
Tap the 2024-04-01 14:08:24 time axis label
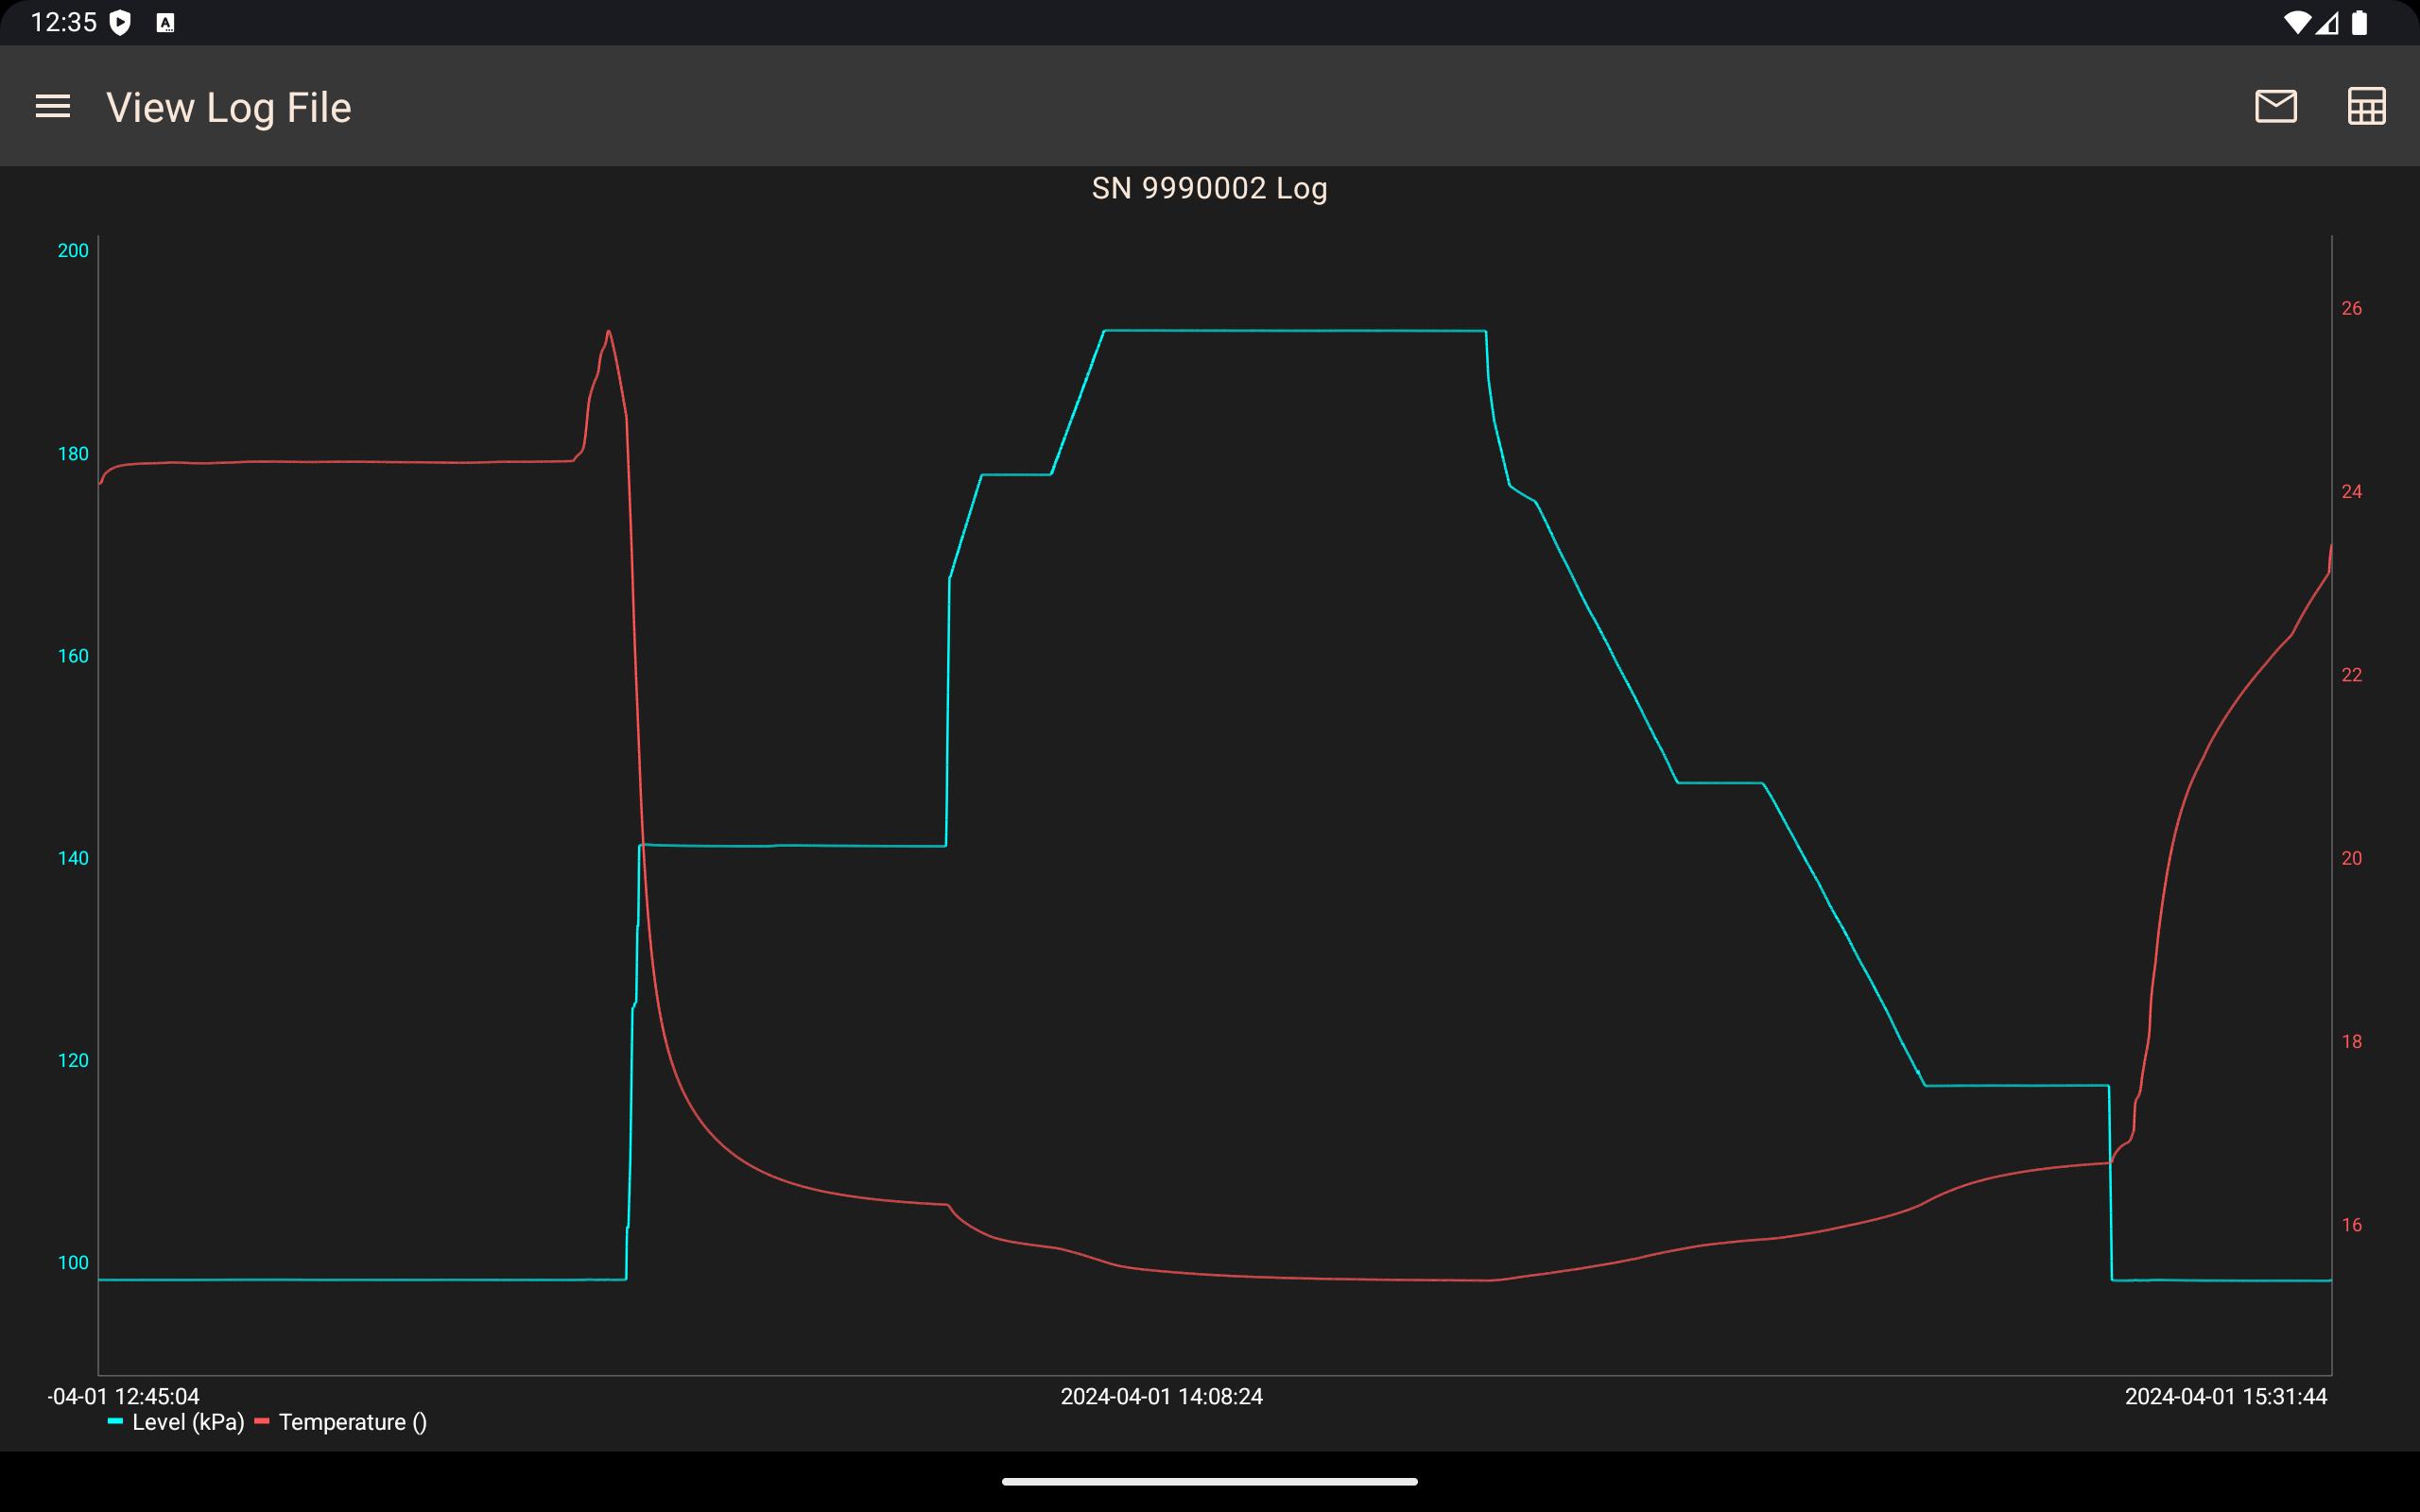point(1161,1396)
